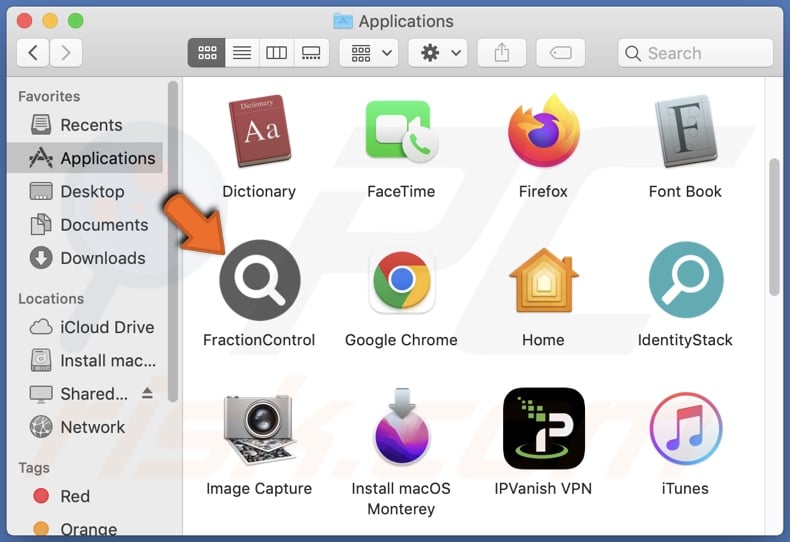Viewport: 790px width, 542px height.
Task: Click the Share toolbar button
Action: (x=501, y=53)
